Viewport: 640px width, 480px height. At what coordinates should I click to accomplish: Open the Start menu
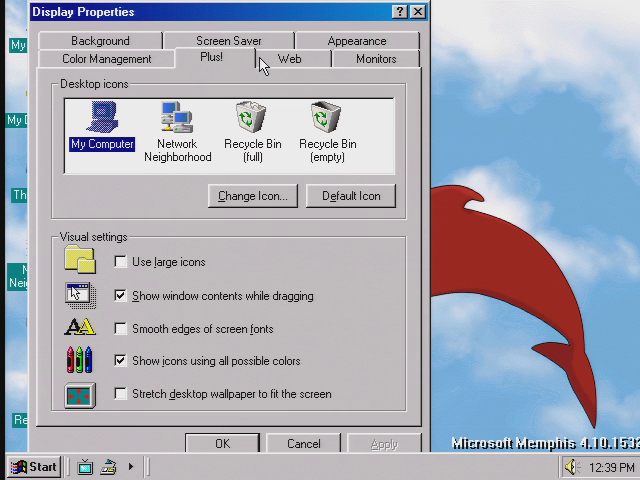34,467
